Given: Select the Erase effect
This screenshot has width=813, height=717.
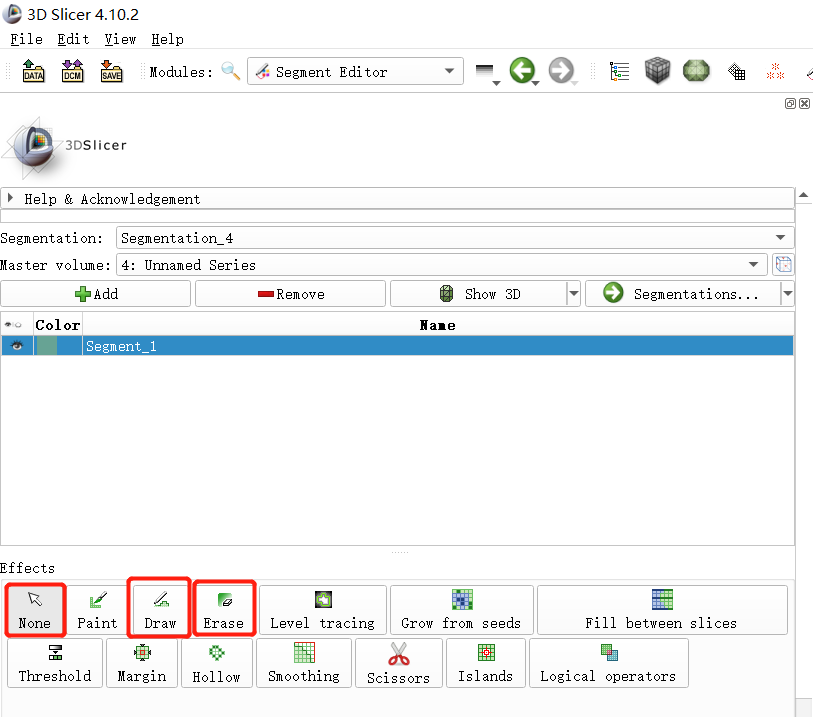Looking at the screenshot, I should pyautogui.click(x=223, y=610).
